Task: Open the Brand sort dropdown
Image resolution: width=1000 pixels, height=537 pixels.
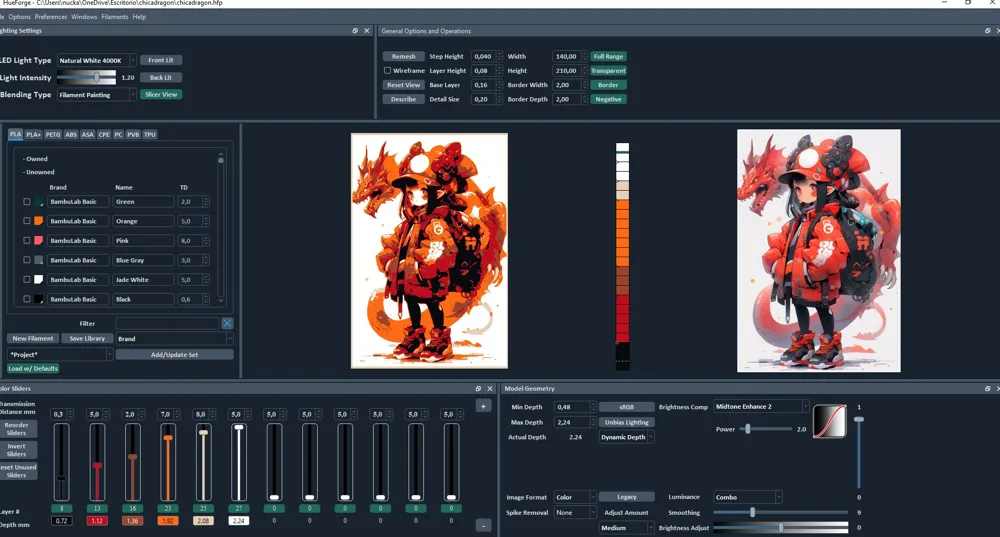Action: (x=174, y=339)
